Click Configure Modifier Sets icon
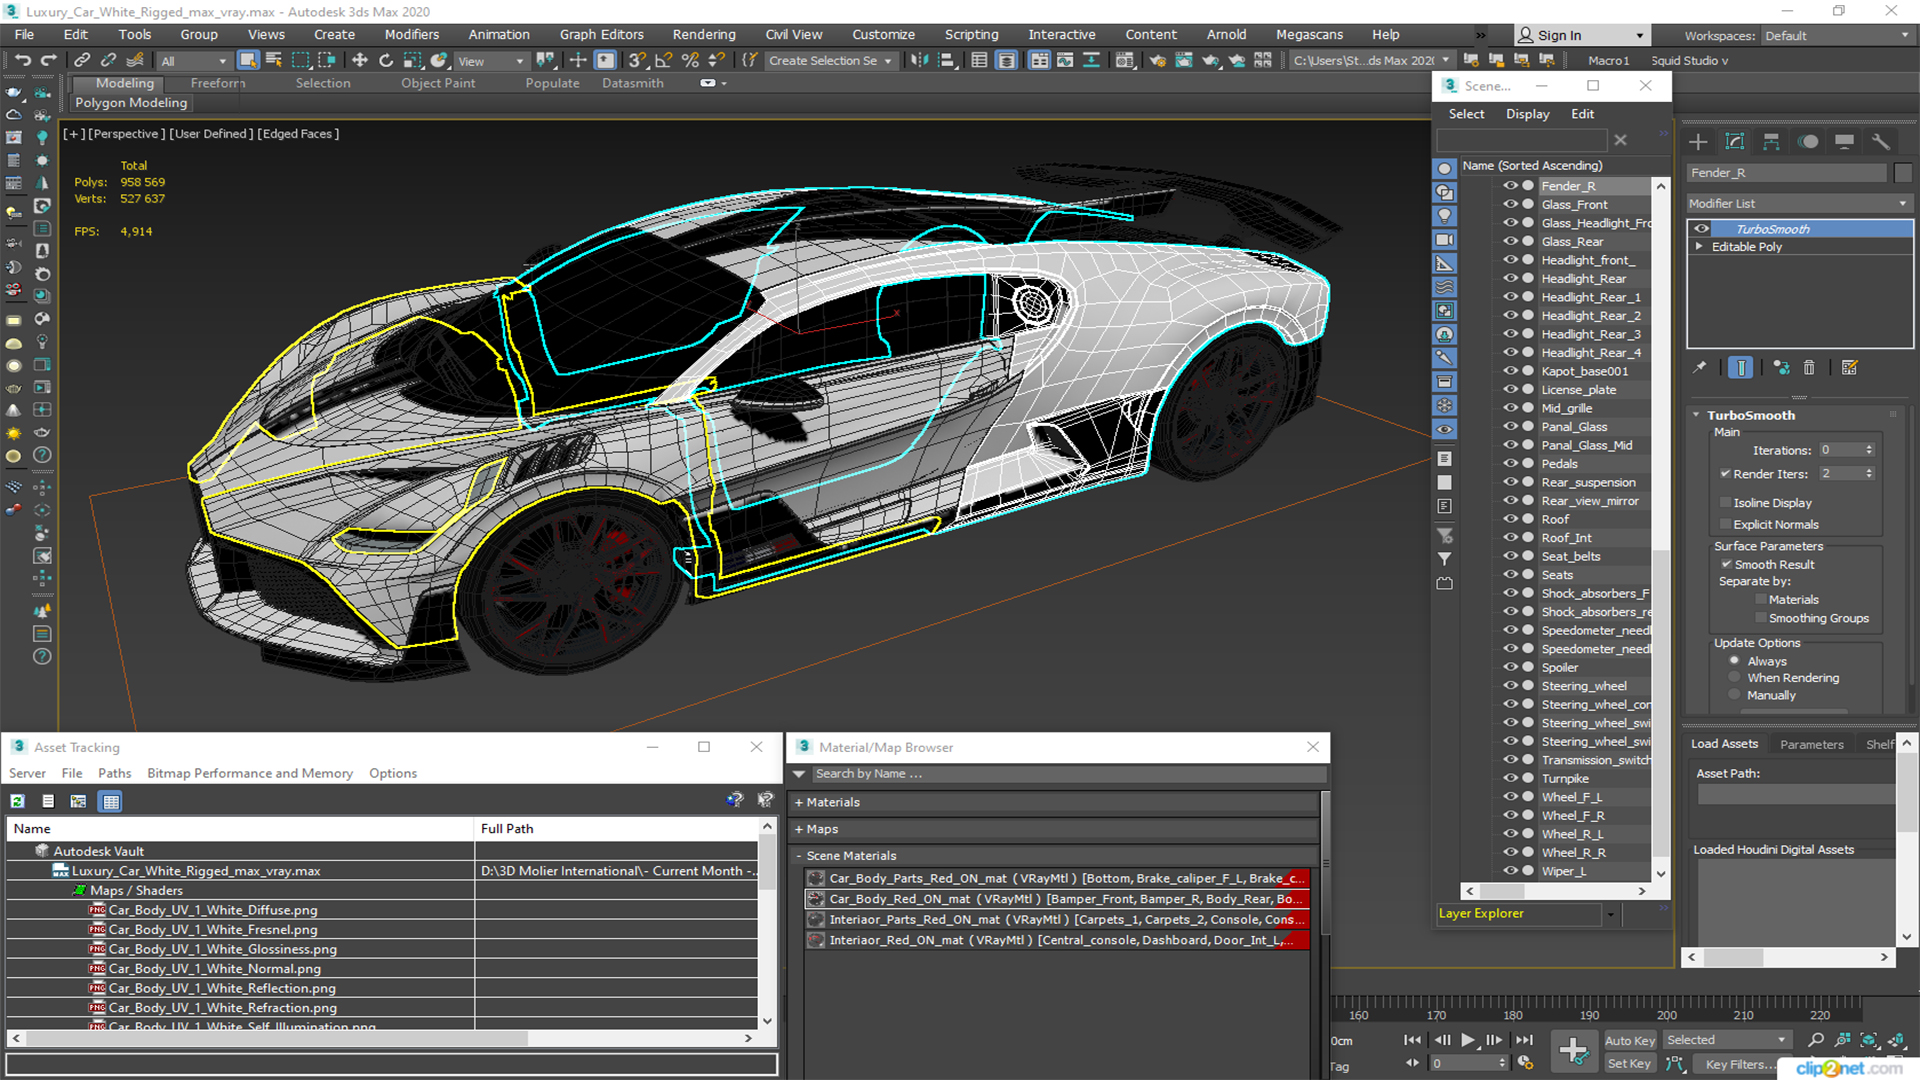The height and width of the screenshot is (1080, 1920). 1849,368
